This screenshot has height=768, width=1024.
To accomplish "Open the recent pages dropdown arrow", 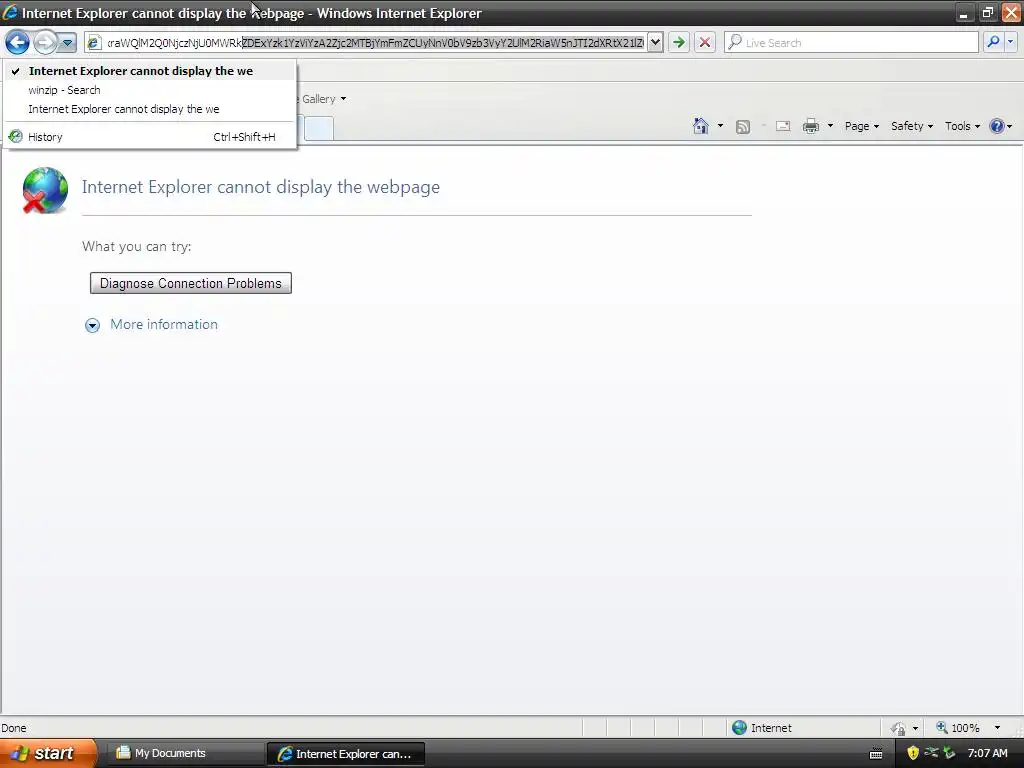I will (67, 43).
